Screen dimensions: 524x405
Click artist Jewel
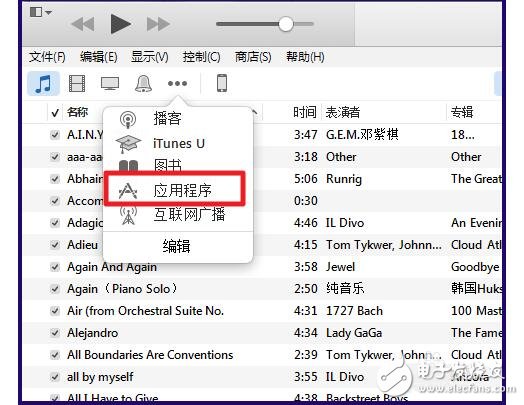(340, 267)
